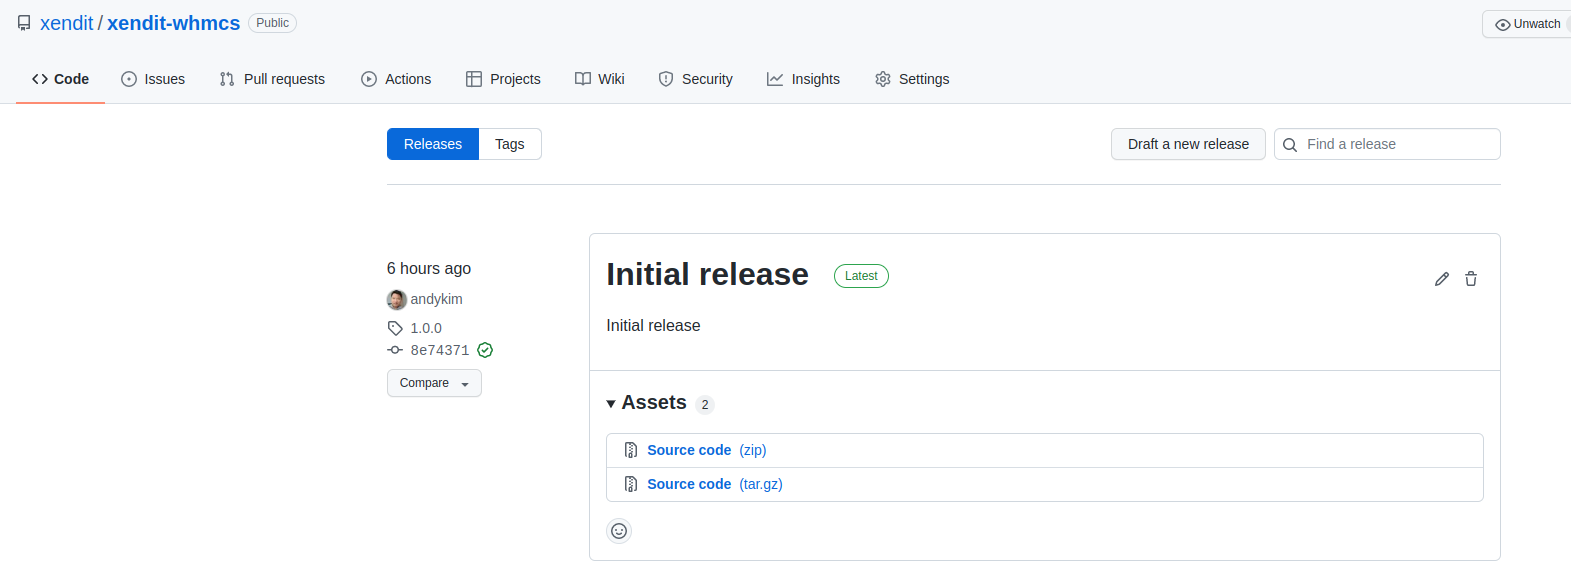Click the Assets count badge
This screenshot has height=568, width=1571.
705,405
